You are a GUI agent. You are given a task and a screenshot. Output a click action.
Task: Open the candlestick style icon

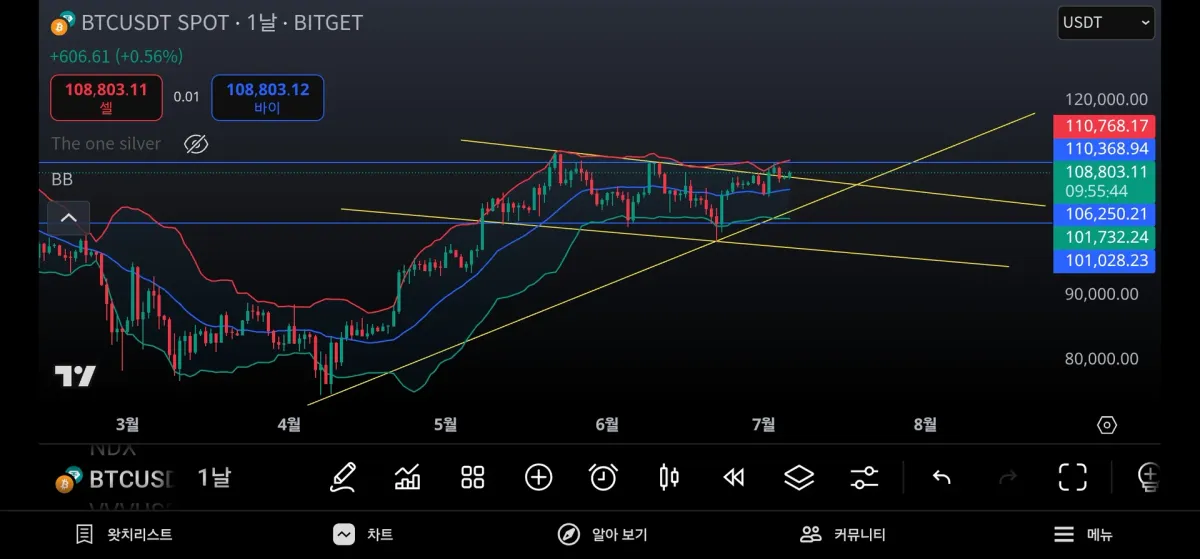point(669,477)
